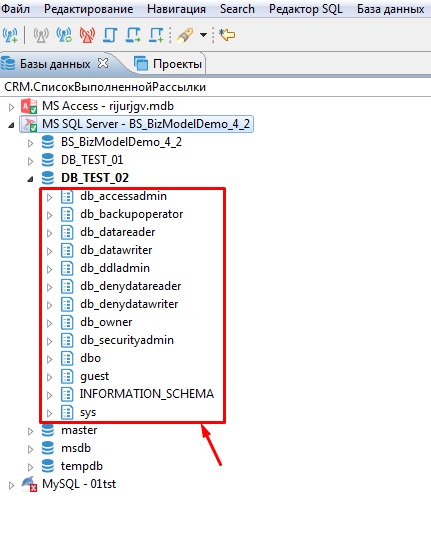Open the База данных menu
Image resolution: width=431 pixels, height=553 pixels.
click(391, 9)
